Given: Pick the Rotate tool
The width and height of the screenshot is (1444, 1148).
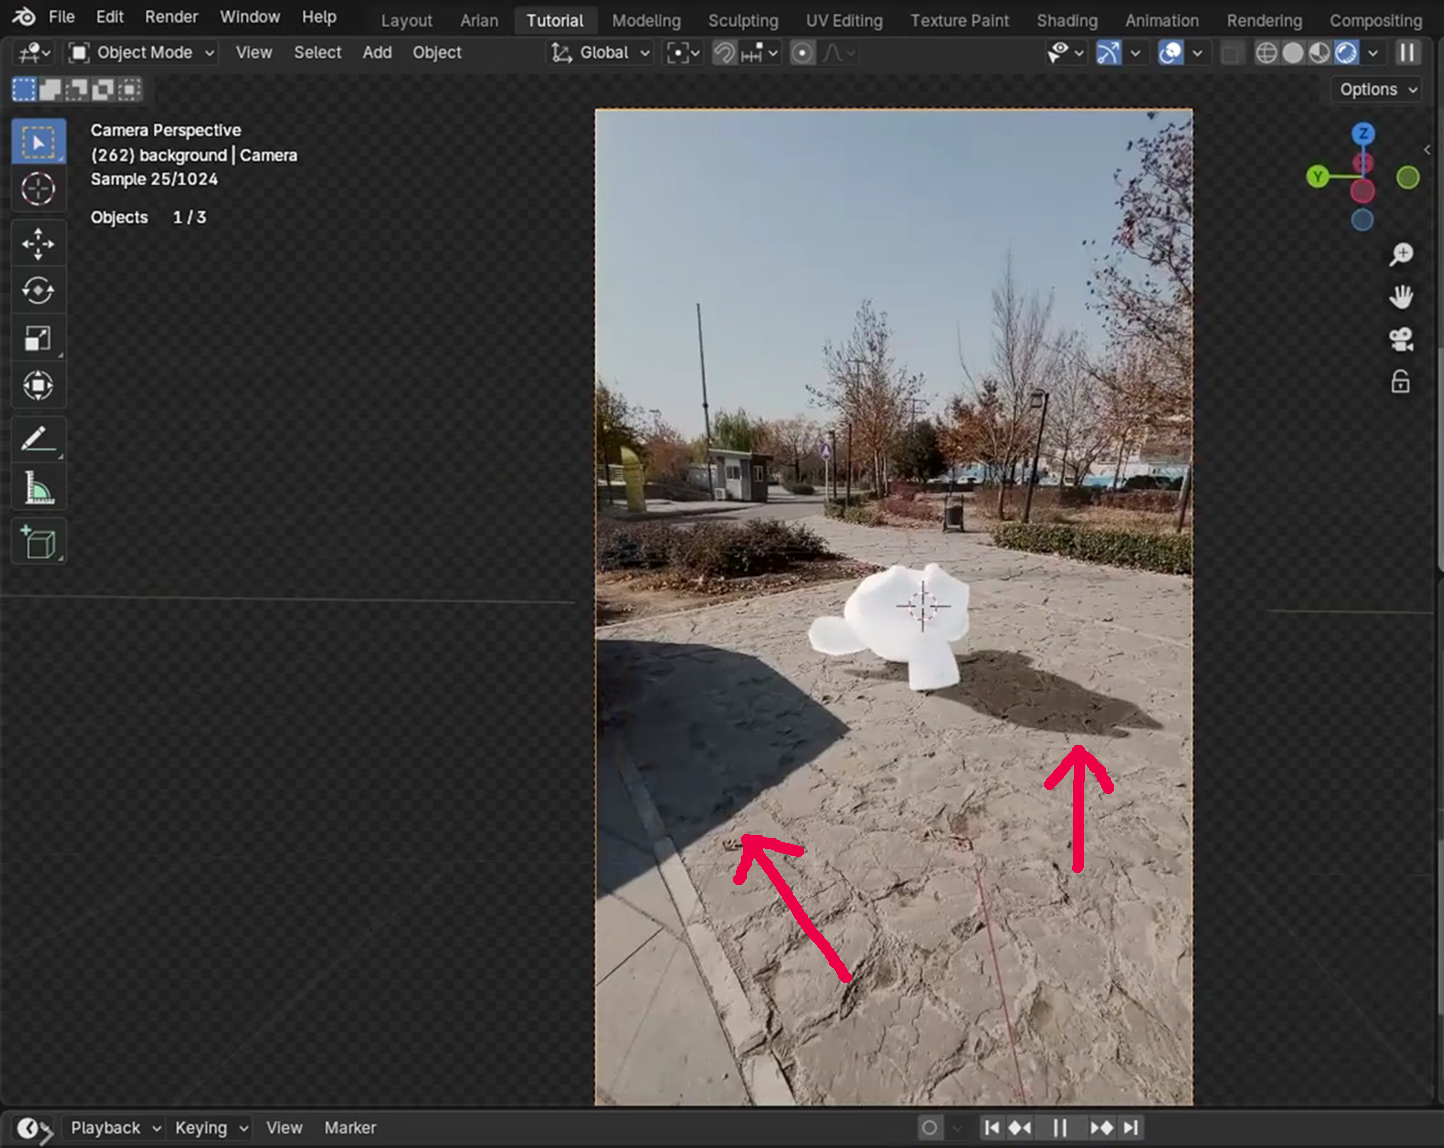Looking at the screenshot, I should [x=38, y=291].
